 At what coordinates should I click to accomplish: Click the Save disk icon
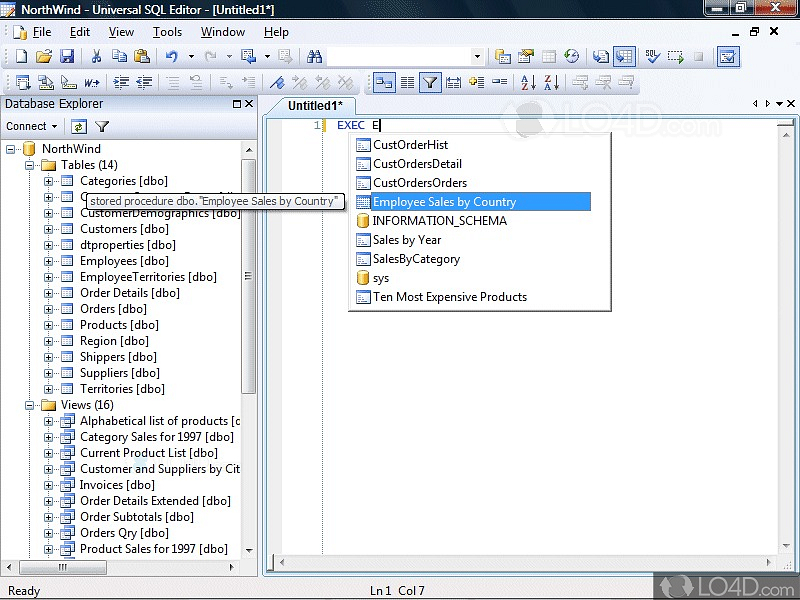point(67,57)
